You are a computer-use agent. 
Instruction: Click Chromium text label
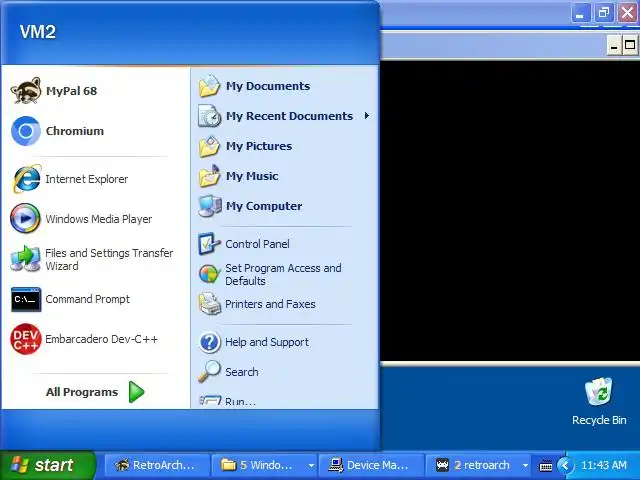[x=75, y=131]
